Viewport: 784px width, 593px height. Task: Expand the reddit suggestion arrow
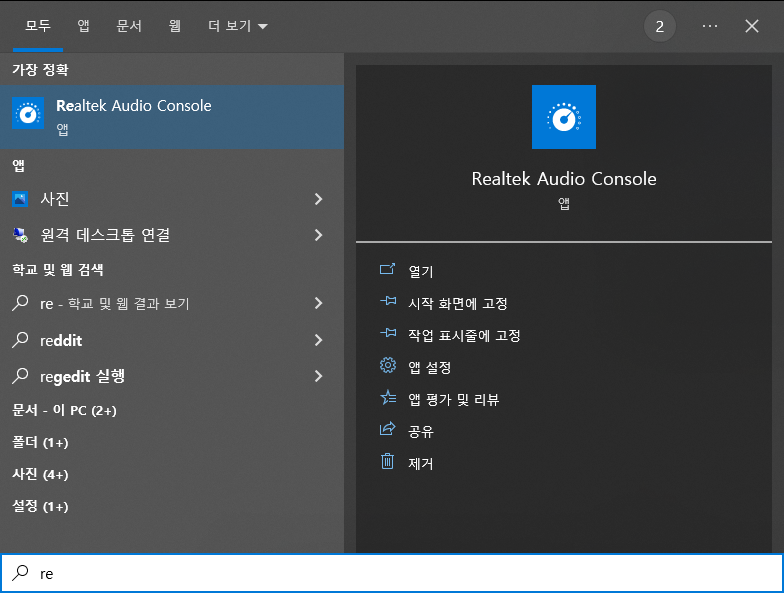(x=318, y=340)
